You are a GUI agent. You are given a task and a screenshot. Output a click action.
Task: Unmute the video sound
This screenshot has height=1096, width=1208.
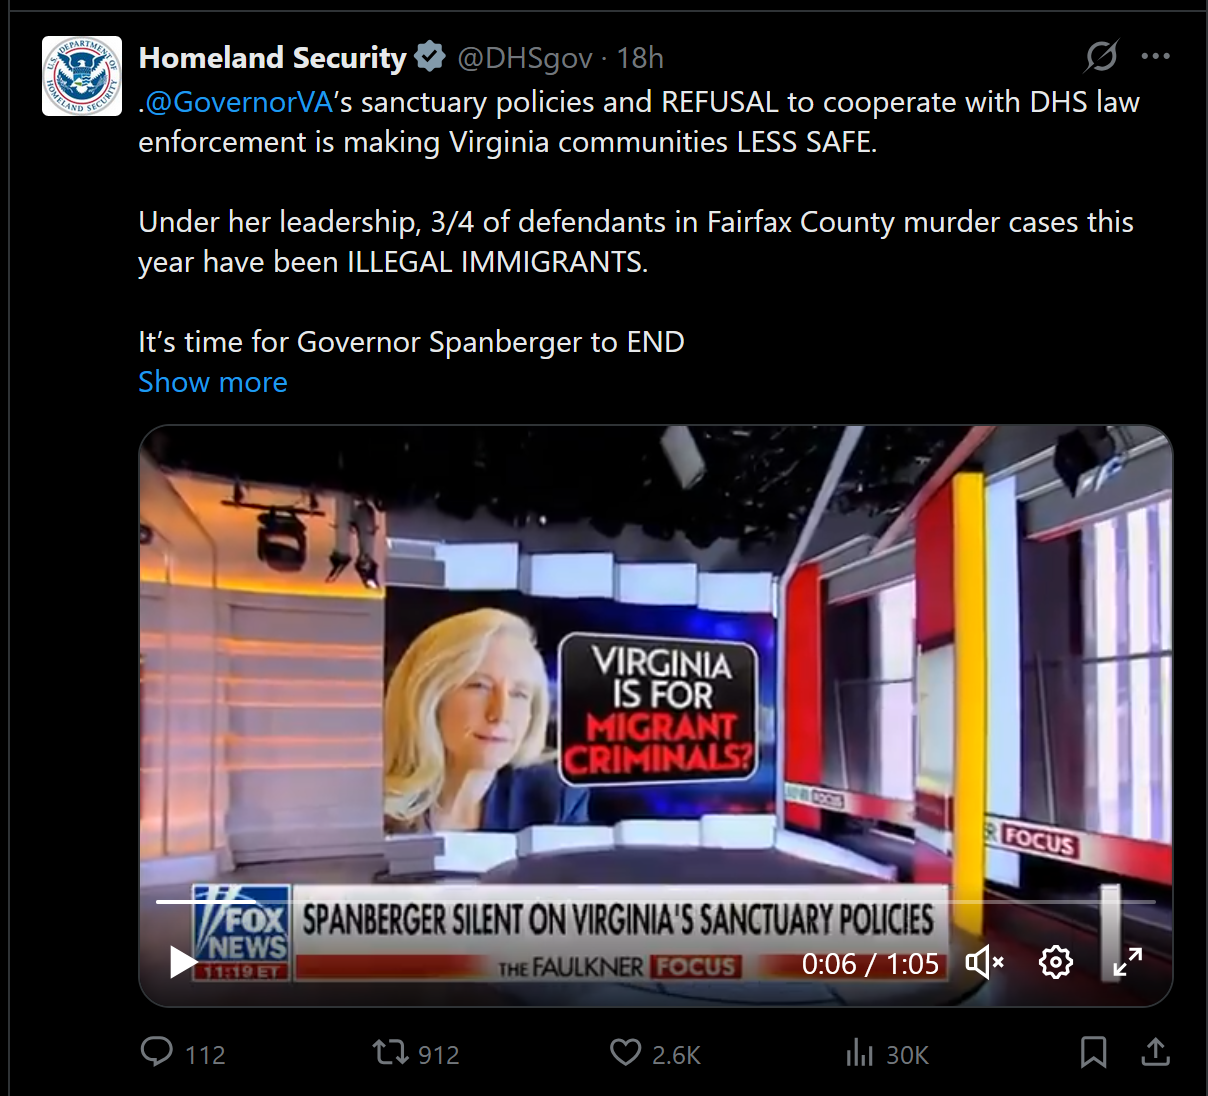point(984,963)
